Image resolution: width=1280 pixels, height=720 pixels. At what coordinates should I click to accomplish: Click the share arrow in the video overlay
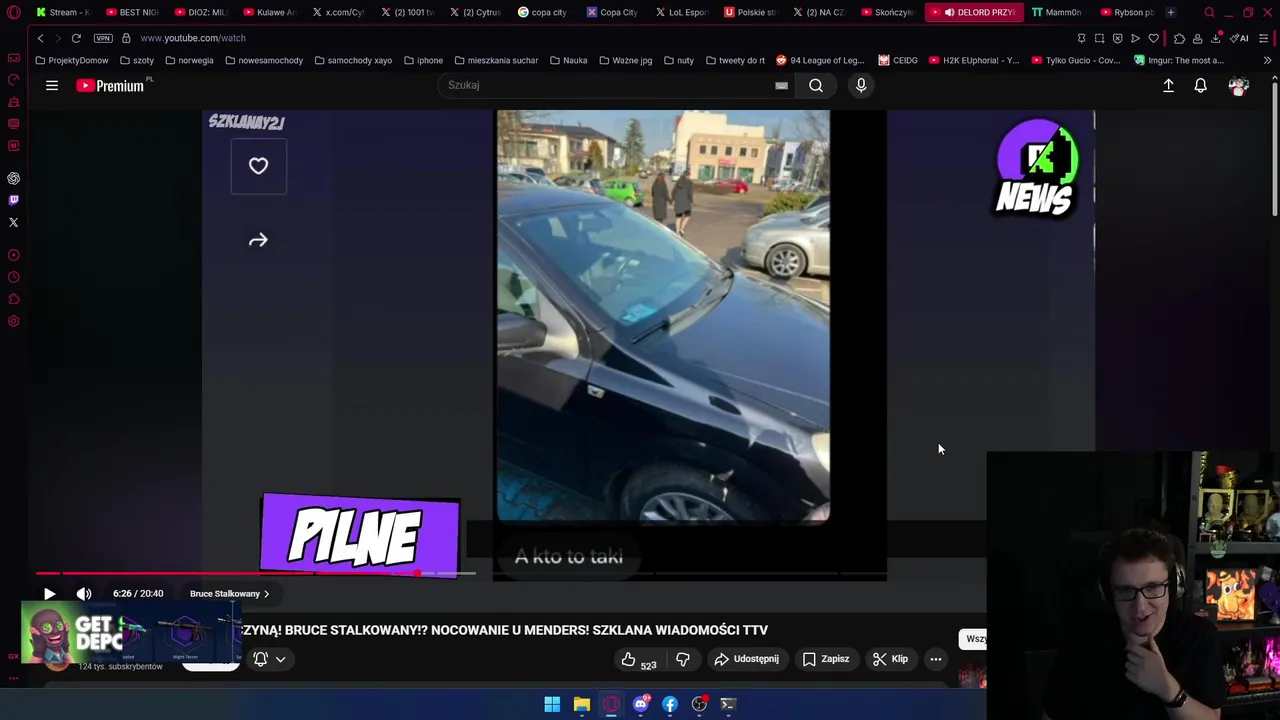coord(258,240)
